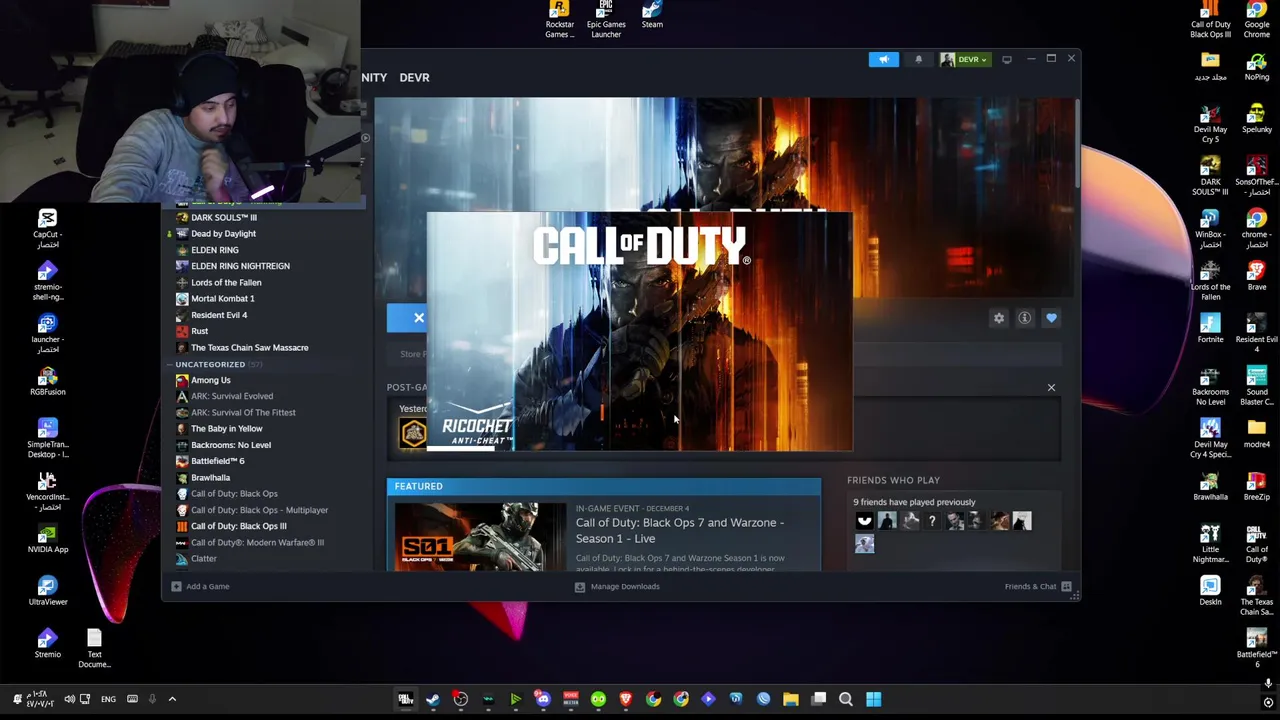The image size is (1280, 720).
Task: Select Among Us in library
Action: point(210,380)
